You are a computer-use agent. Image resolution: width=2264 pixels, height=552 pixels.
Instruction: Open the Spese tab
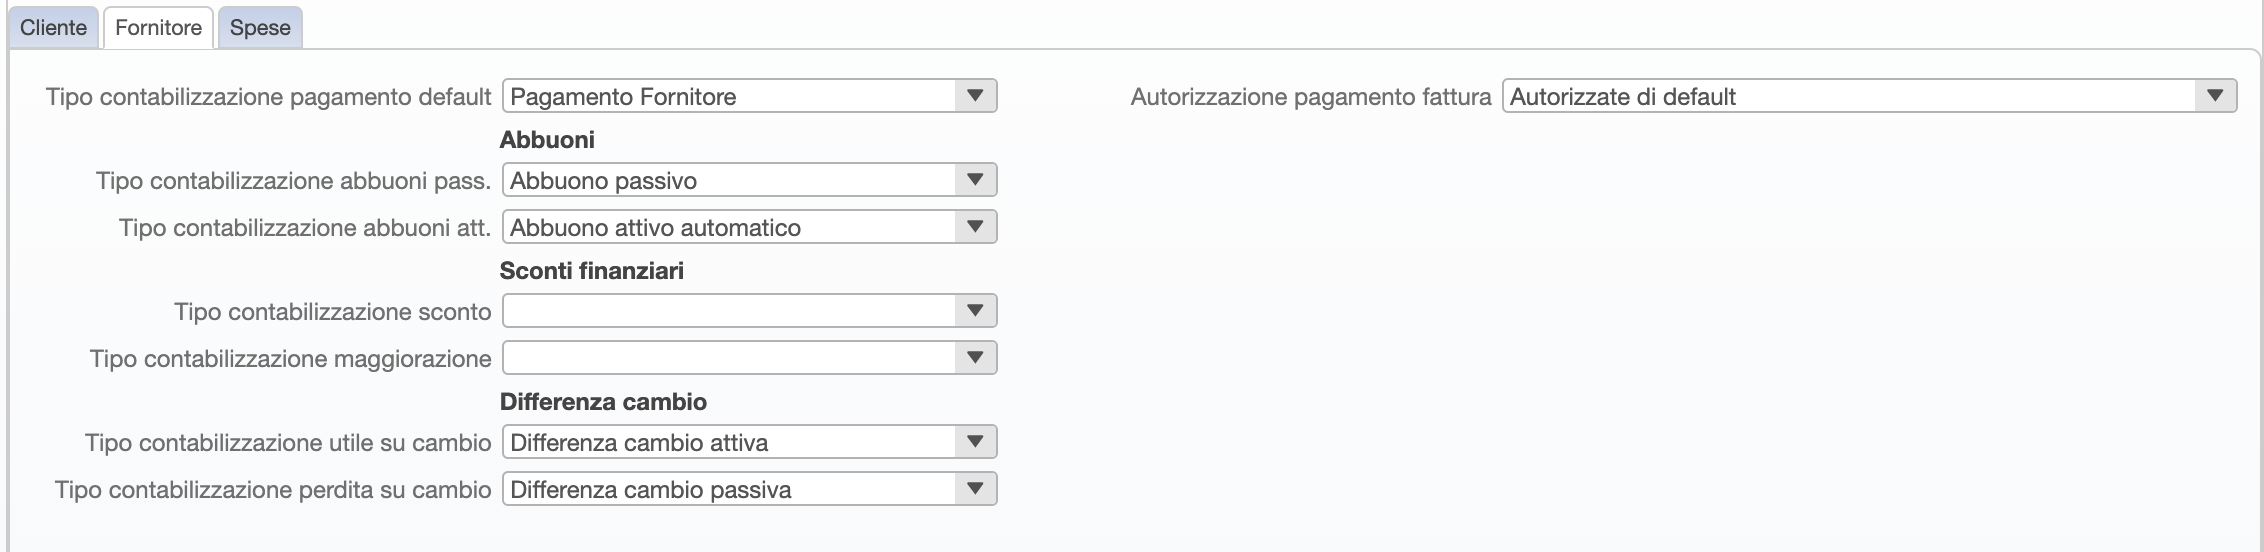260,28
